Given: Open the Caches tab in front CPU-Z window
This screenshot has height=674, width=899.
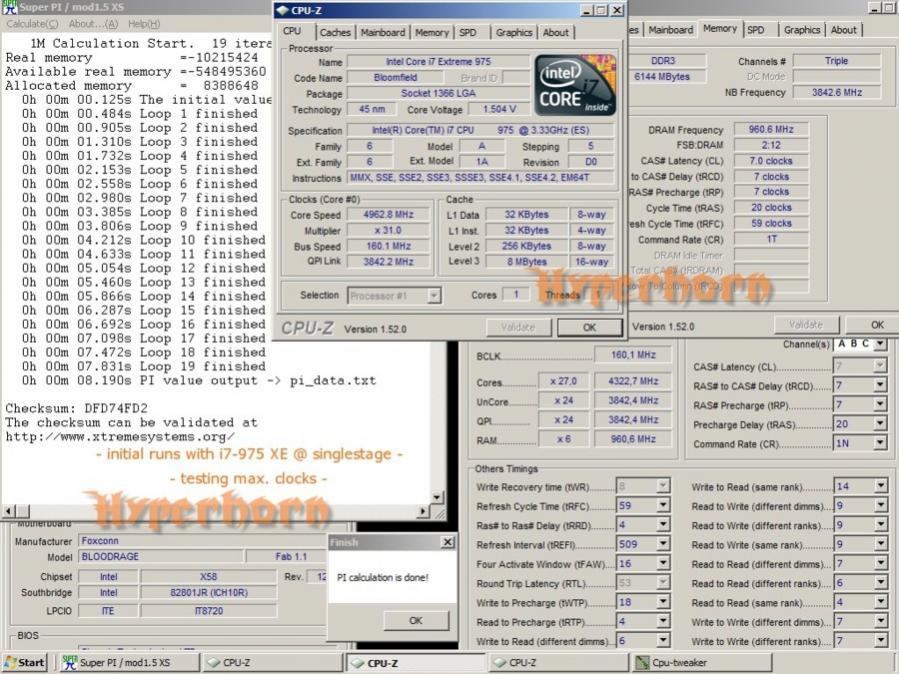Looking at the screenshot, I should click(335, 33).
